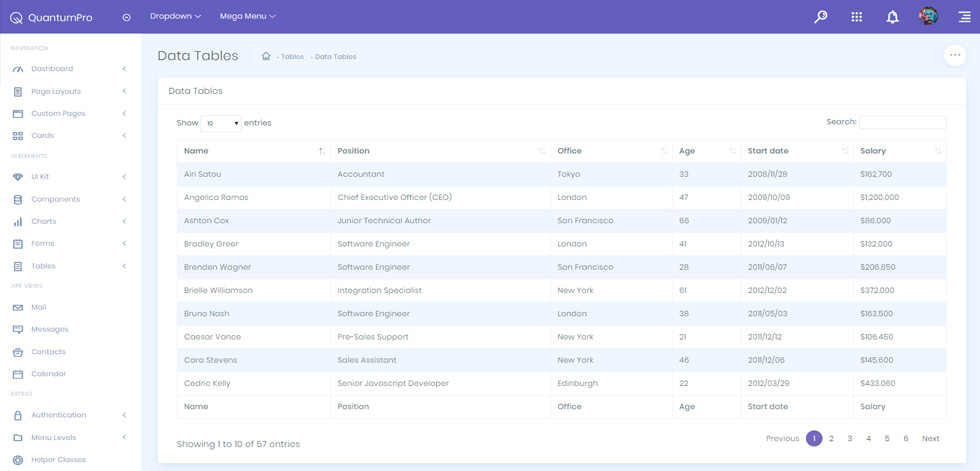Open the apps grid icon
Viewport: 980px width, 471px height.
(x=857, y=17)
